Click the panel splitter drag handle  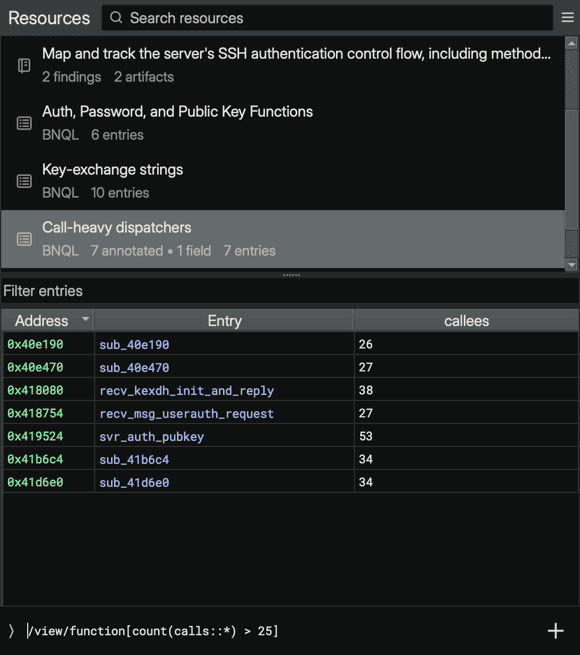(291, 275)
